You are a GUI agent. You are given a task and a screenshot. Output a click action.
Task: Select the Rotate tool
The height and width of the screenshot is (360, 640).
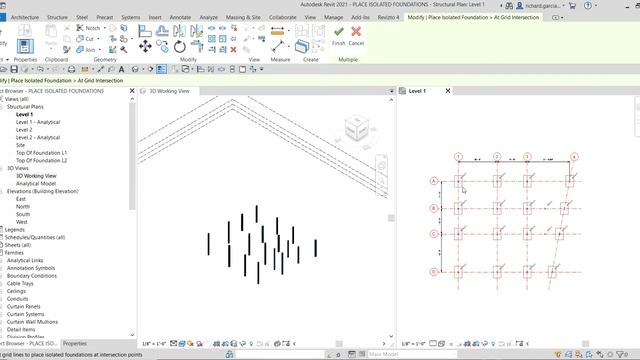point(180,47)
